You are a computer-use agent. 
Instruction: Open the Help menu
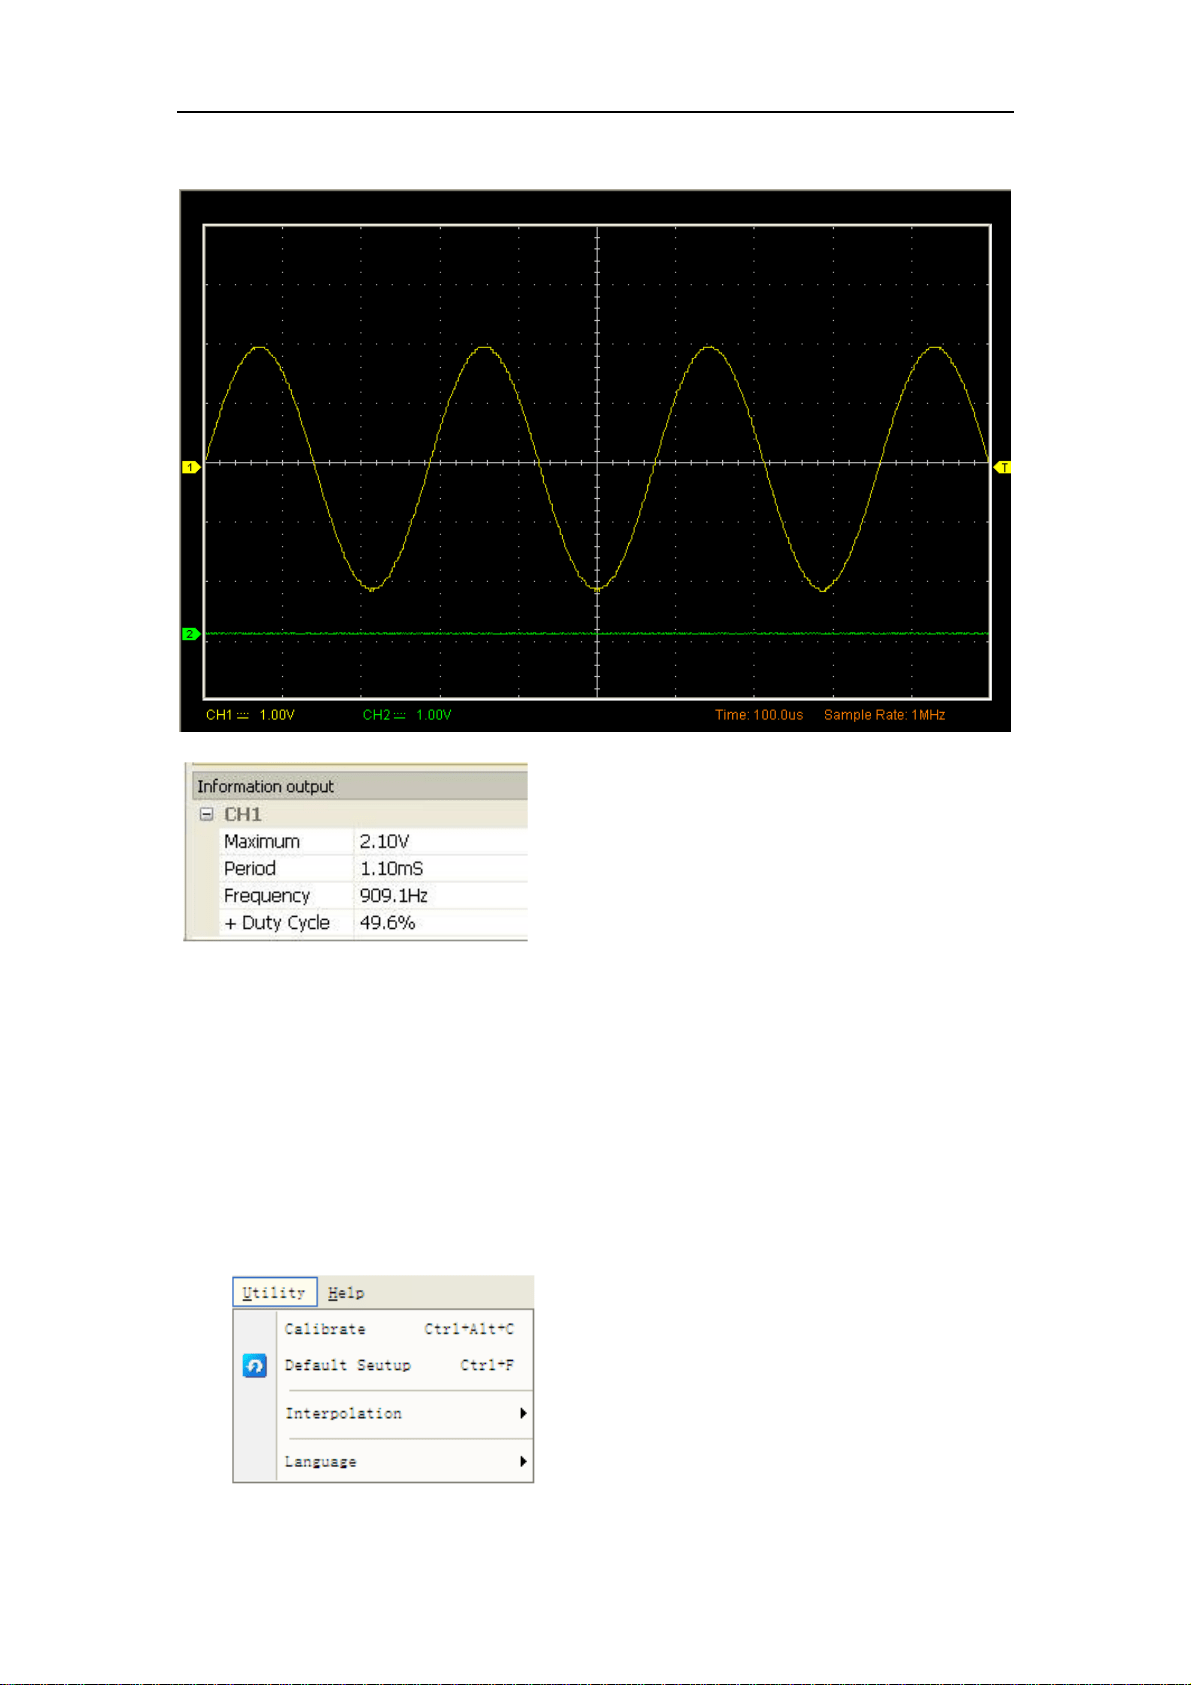(x=346, y=1293)
